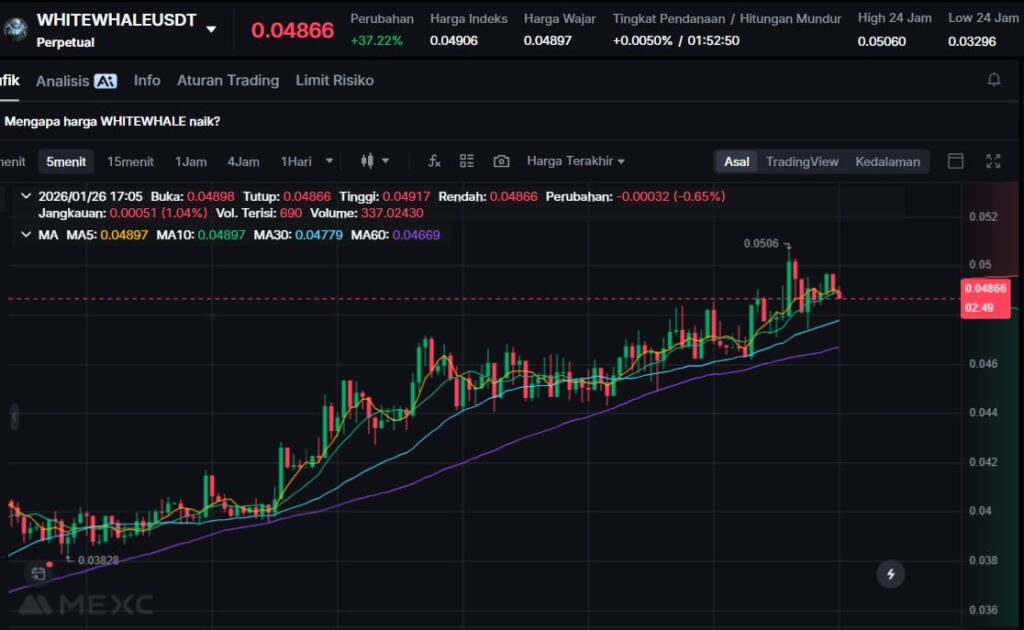Click 'Mengapa harga WHITEWHALE naik?' link
This screenshot has width=1024, height=630.
click(x=112, y=121)
